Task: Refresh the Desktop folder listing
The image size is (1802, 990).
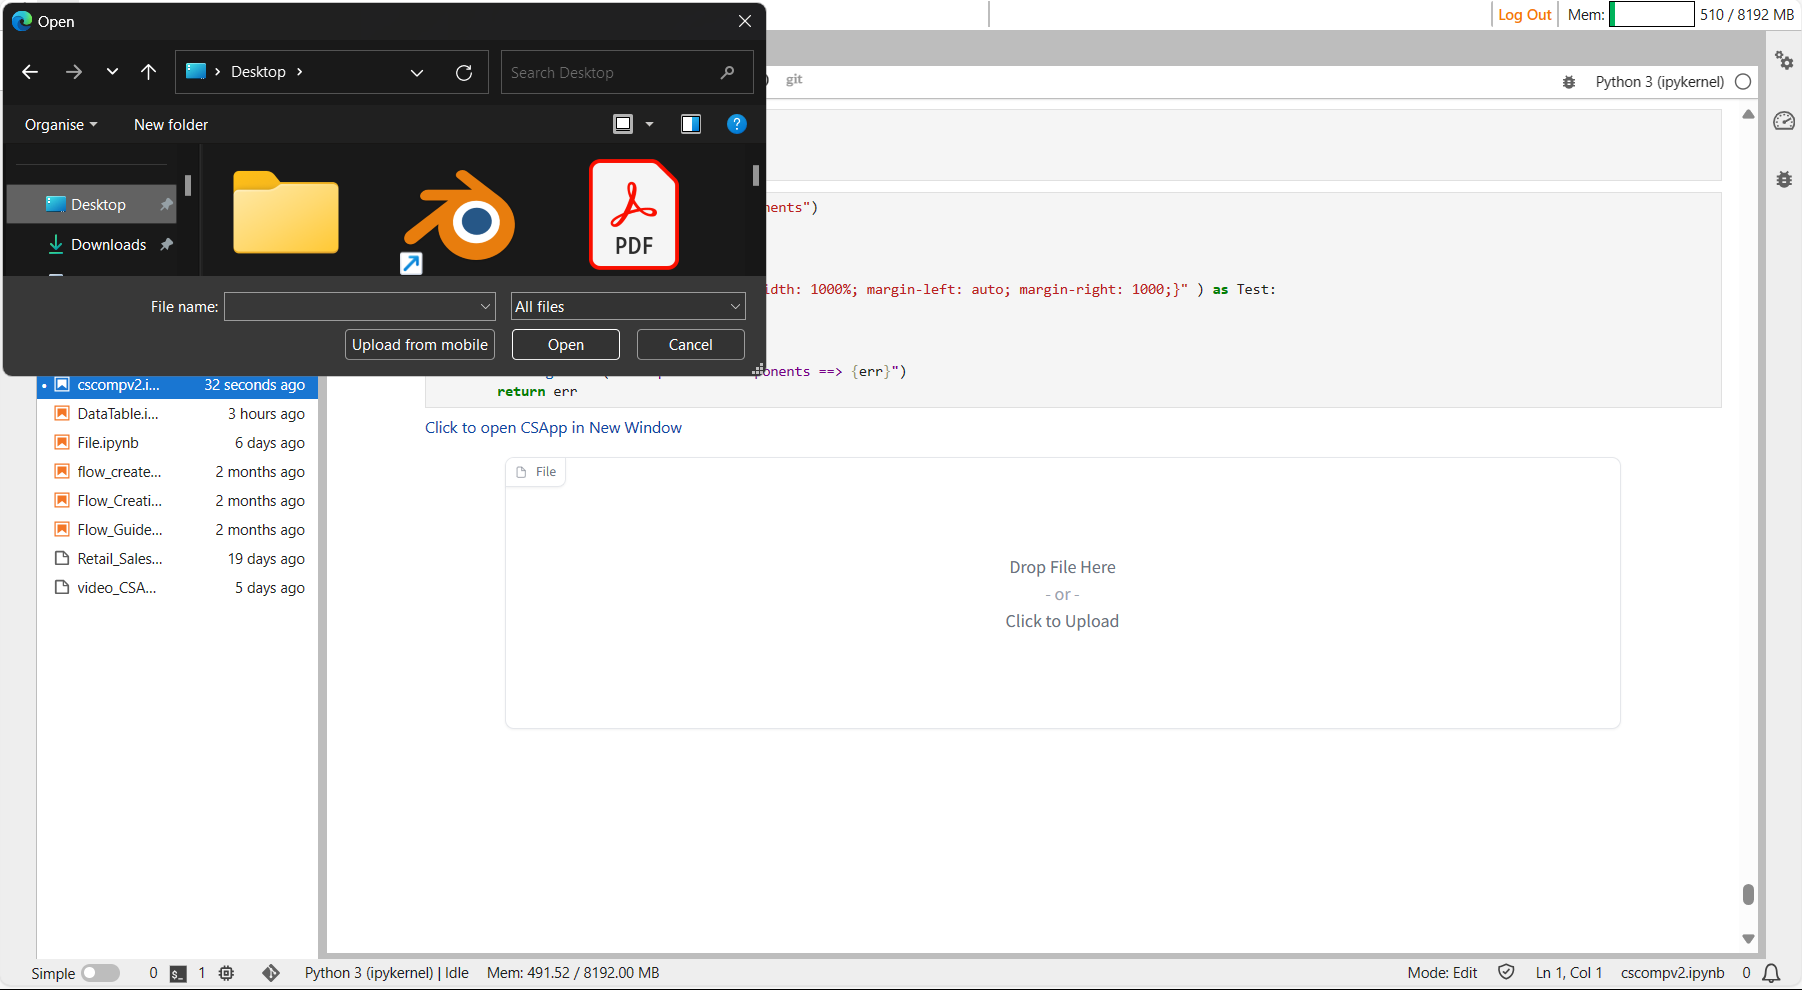Action: tap(464, 72)
